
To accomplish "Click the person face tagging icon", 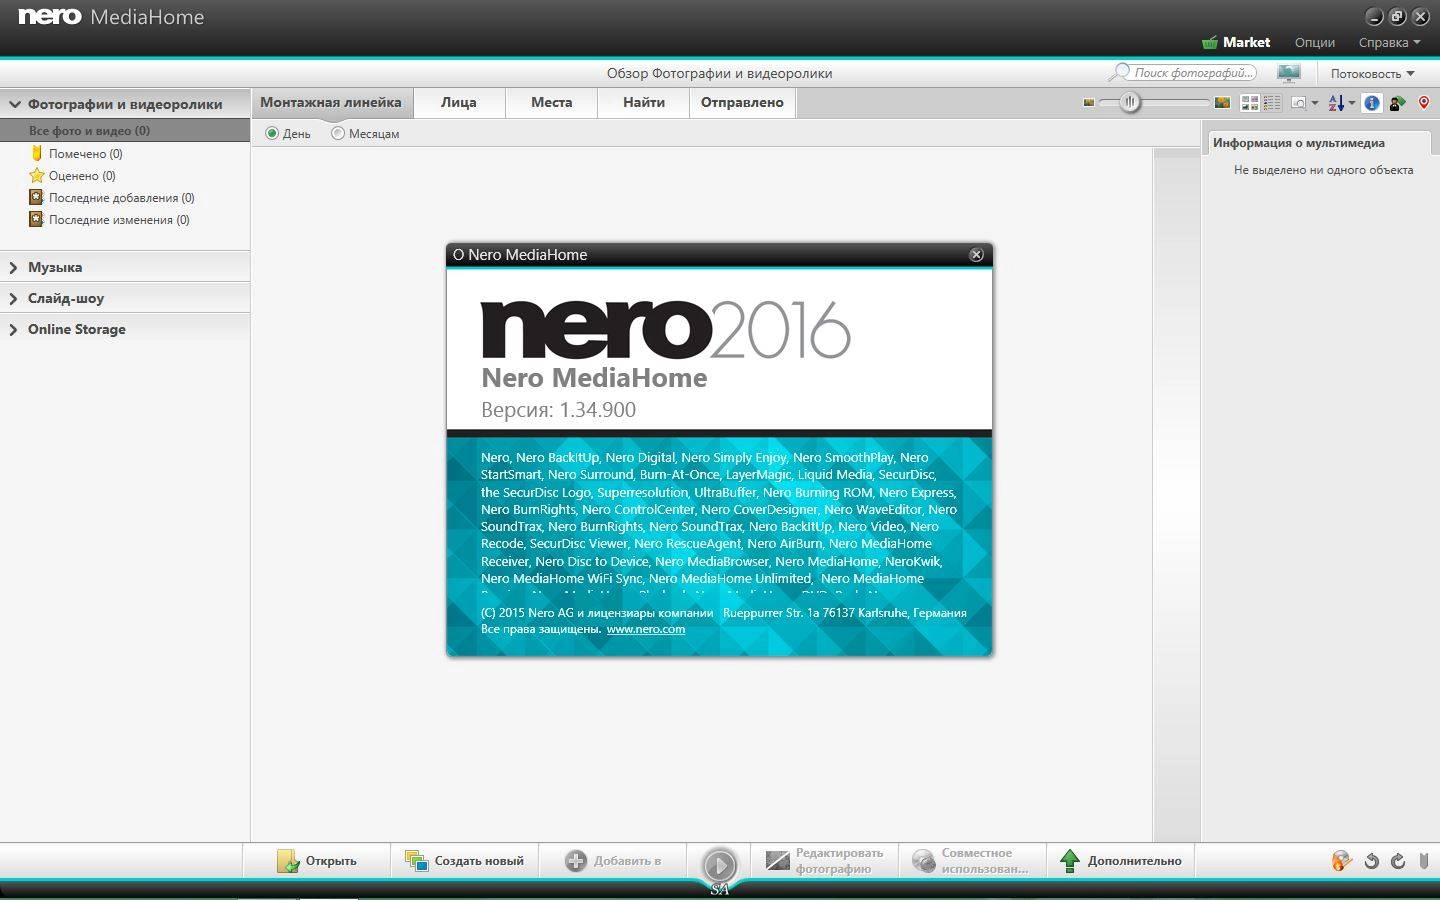I will pyautogui.click(x=1398, y=102).
